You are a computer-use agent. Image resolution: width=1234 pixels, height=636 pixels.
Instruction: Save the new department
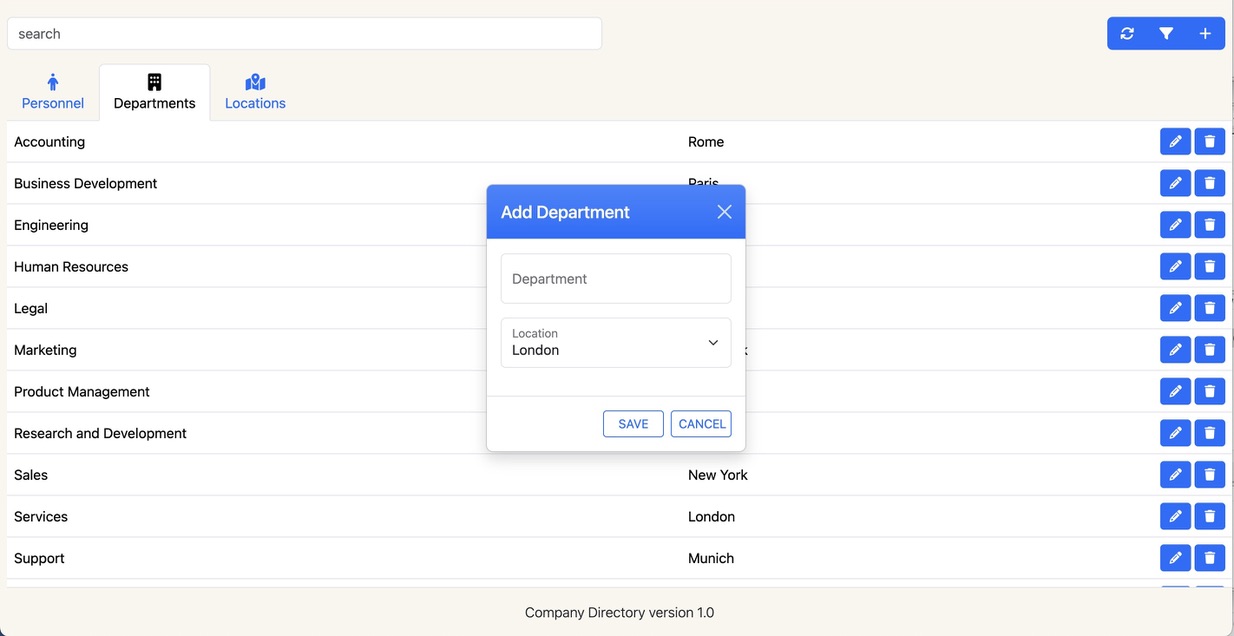coord(633,423)
